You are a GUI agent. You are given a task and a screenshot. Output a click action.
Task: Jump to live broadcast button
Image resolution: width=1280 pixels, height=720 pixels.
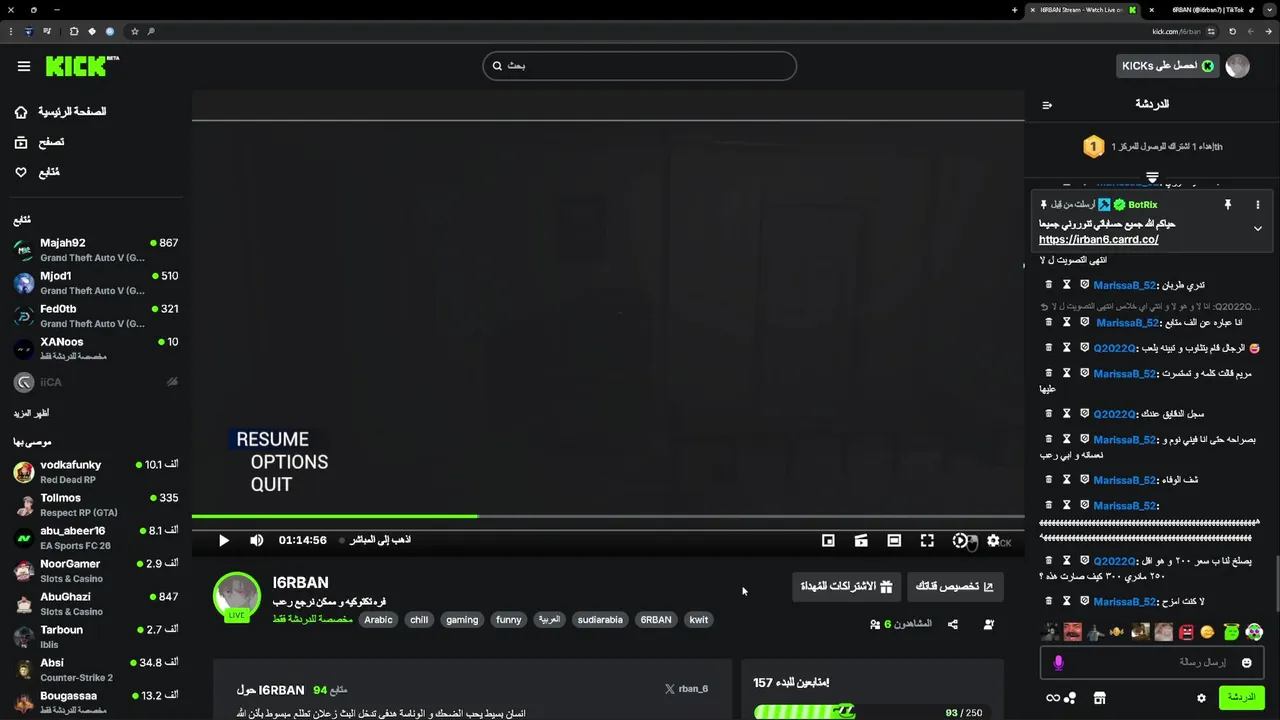coord(376,540)
